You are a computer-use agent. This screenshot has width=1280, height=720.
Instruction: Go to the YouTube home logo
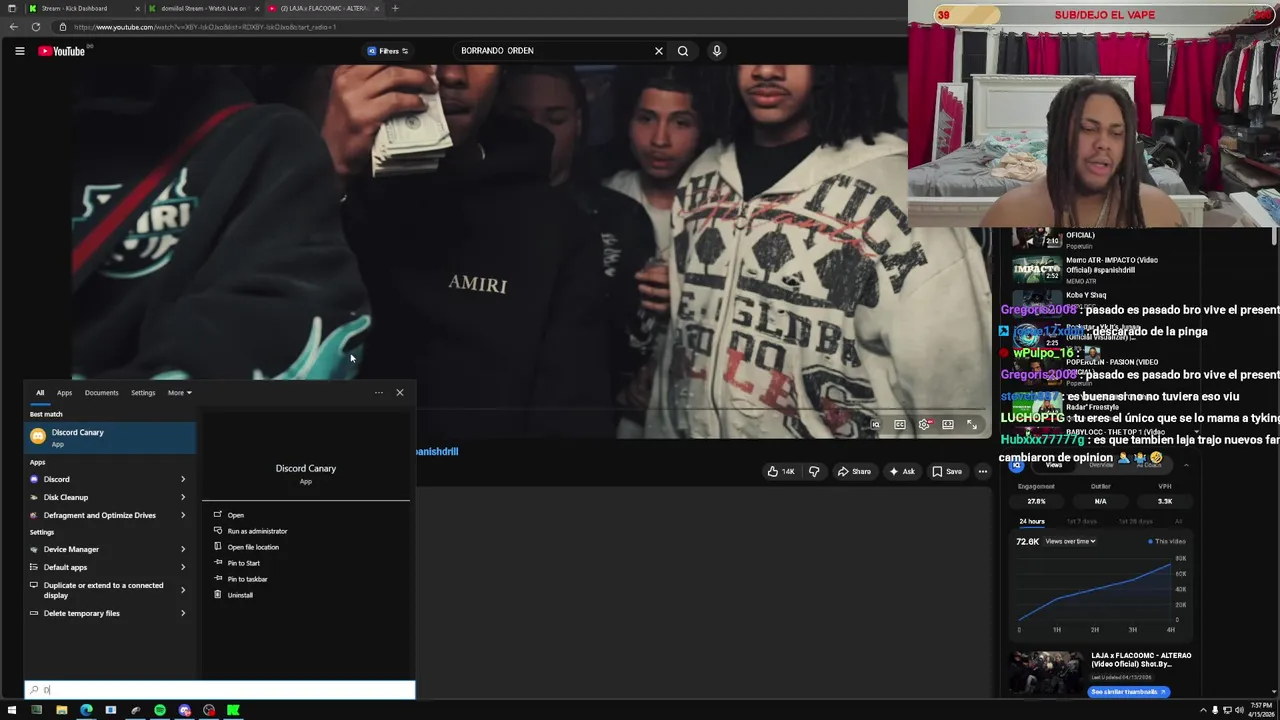(62, 51)
